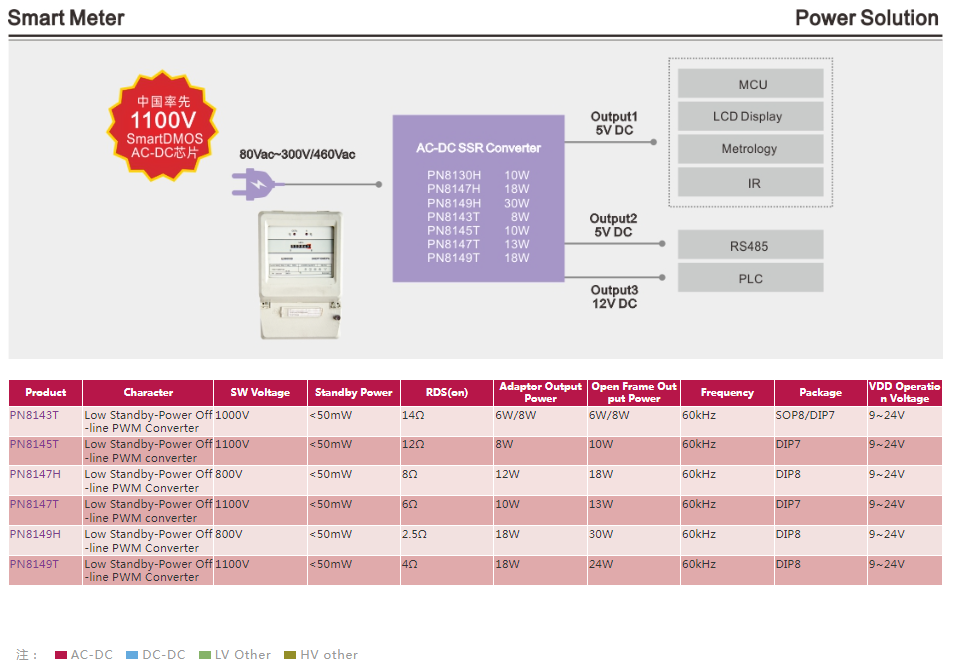Click the Product column header
Viewport: 955px width, 666px height.
coord(45,393)
